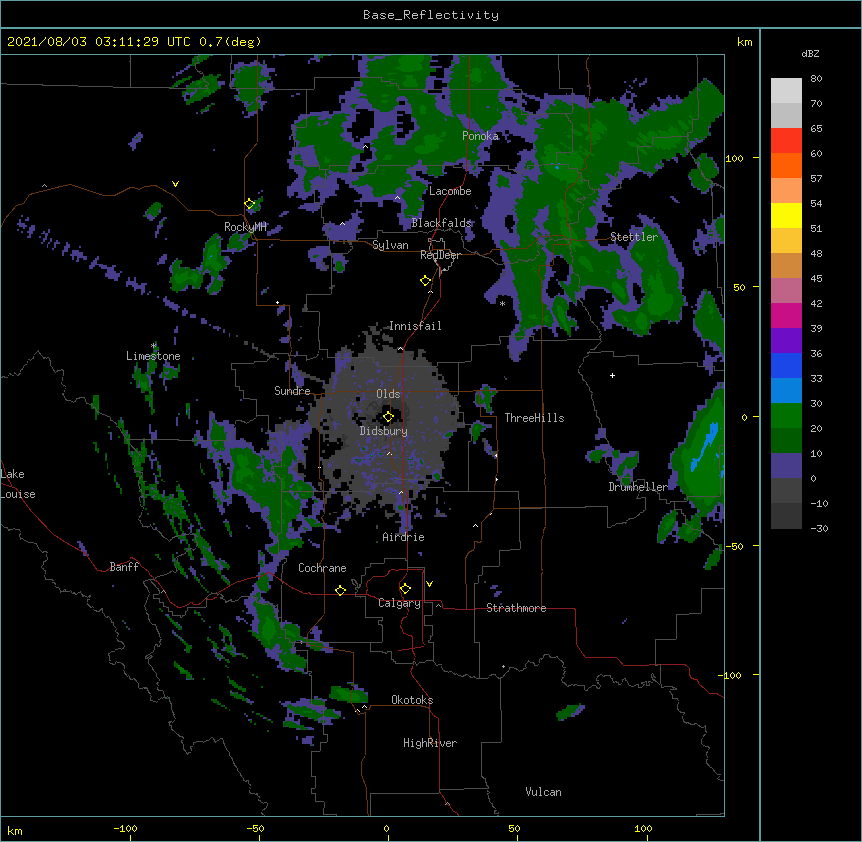Click the yellow marker below RedDeer
Screen dimensions: 862x842
[x=426, y=281]
